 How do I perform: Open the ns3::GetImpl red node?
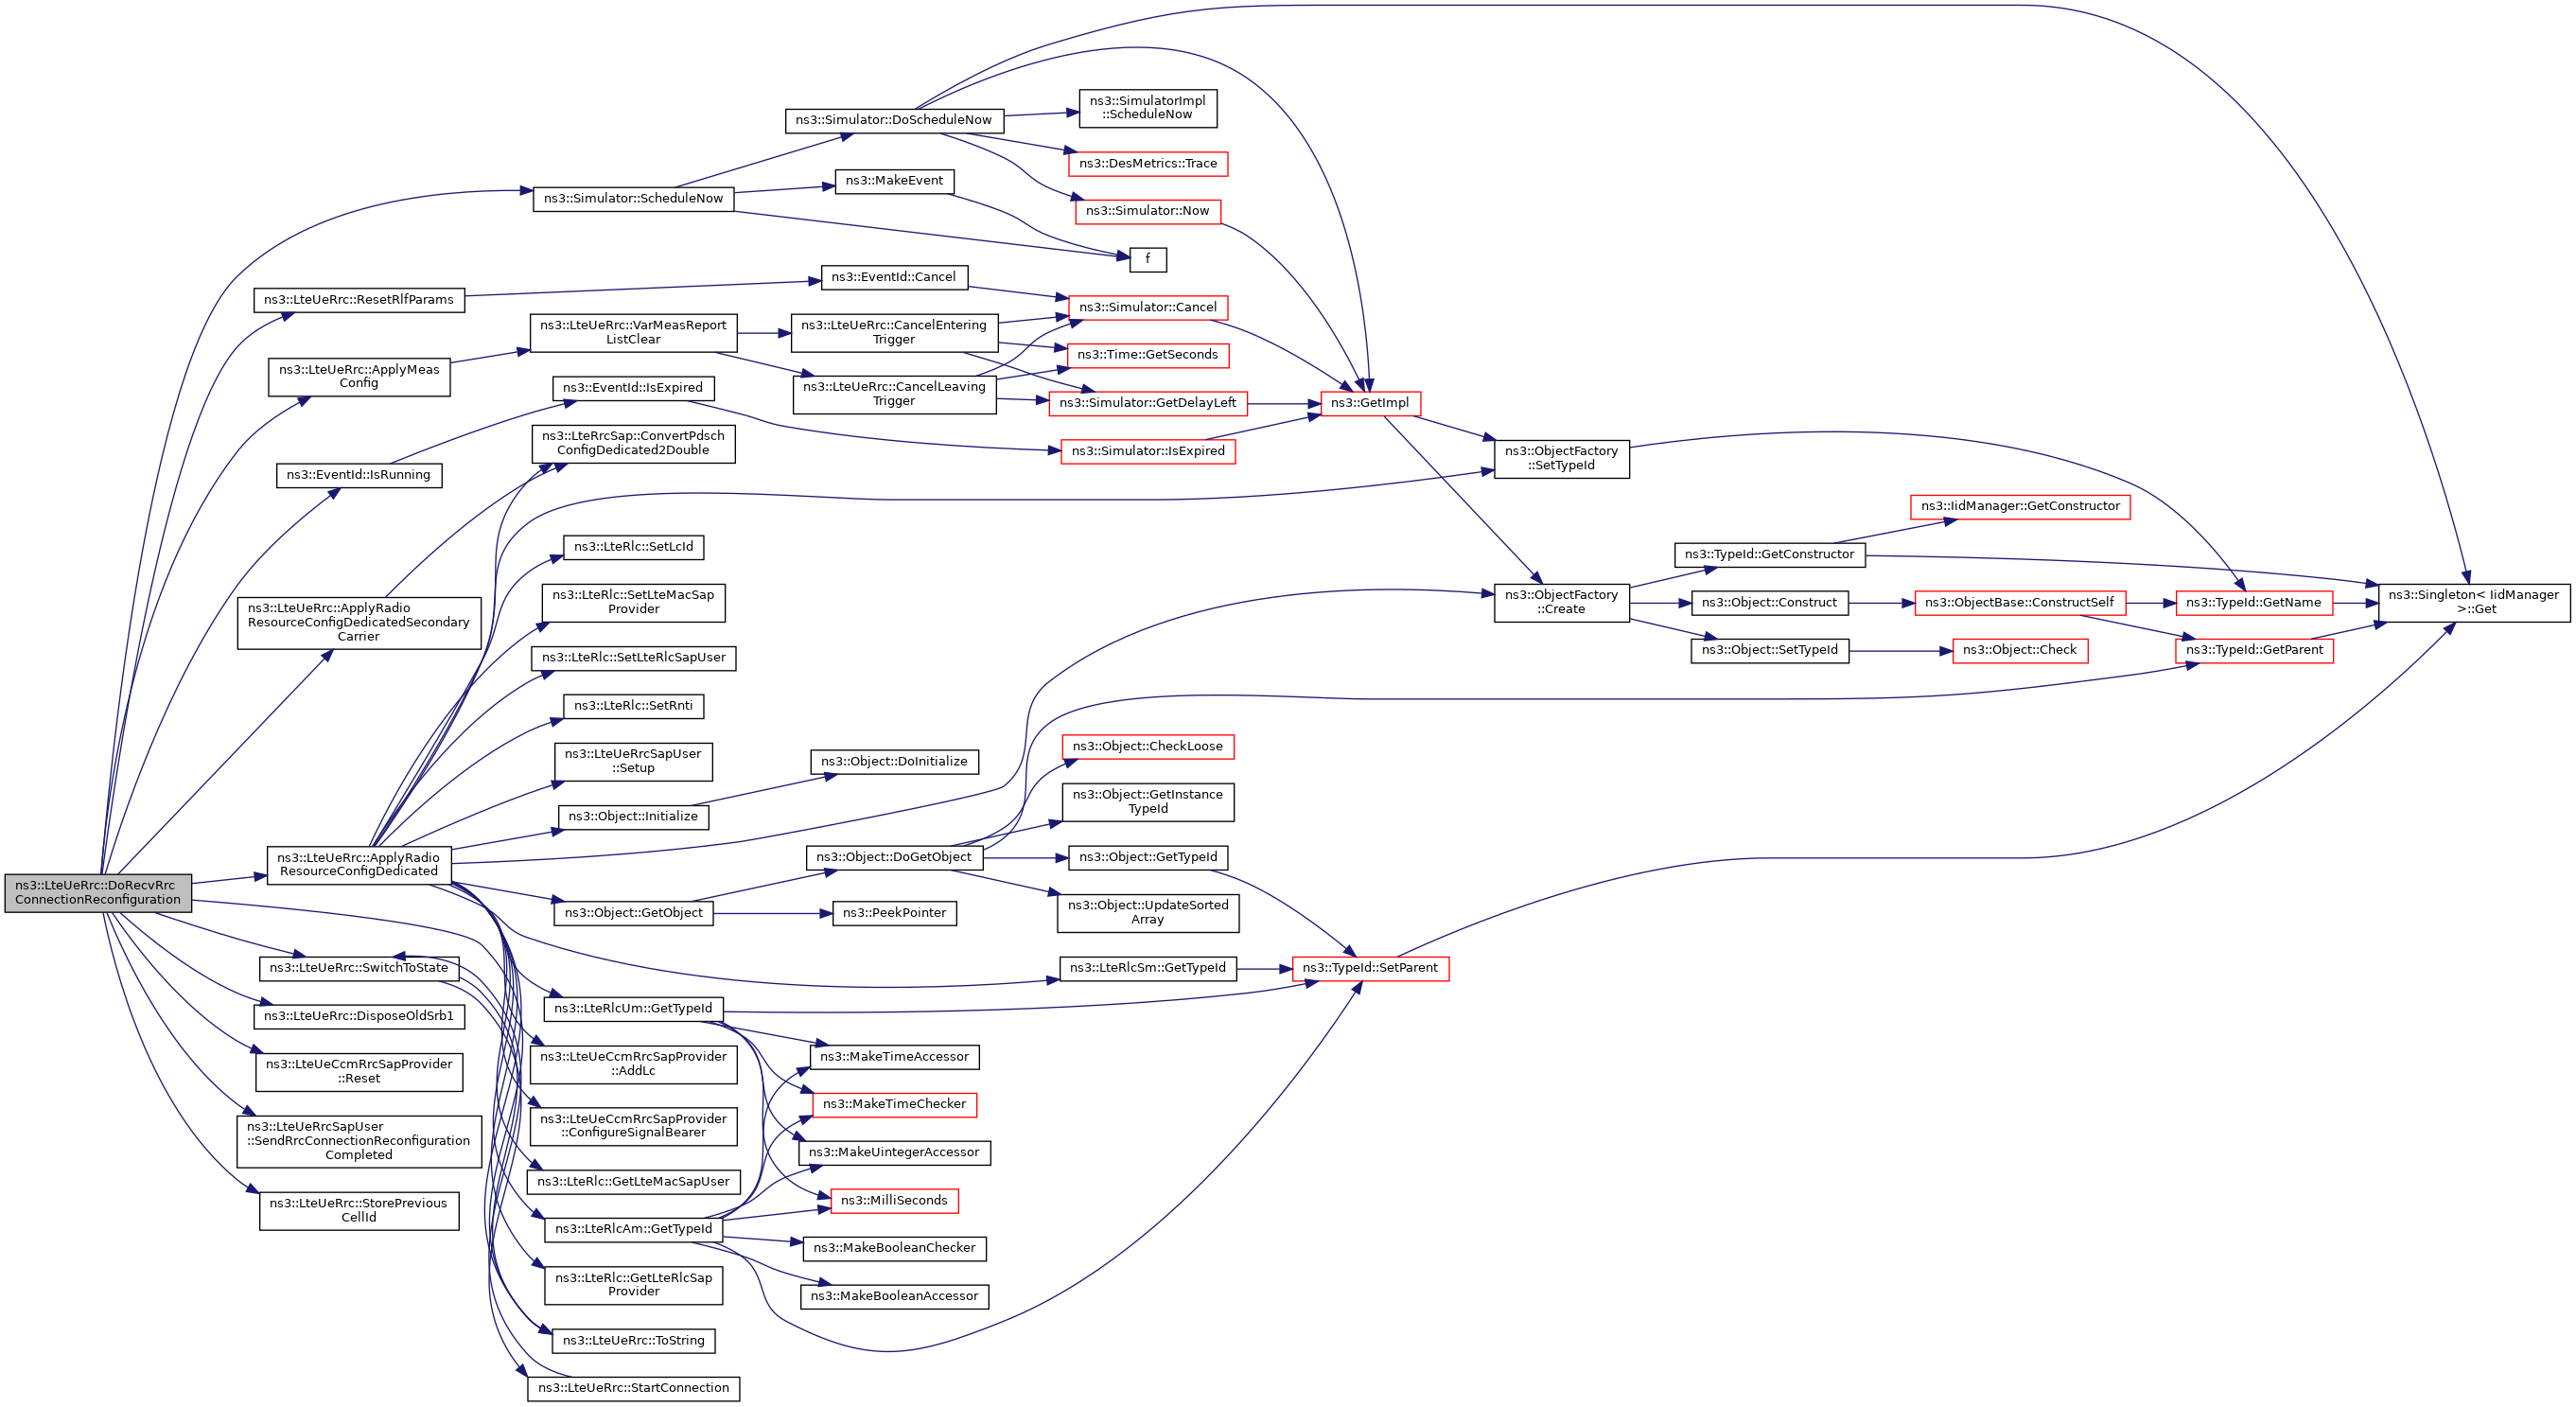click(1369, 403)
